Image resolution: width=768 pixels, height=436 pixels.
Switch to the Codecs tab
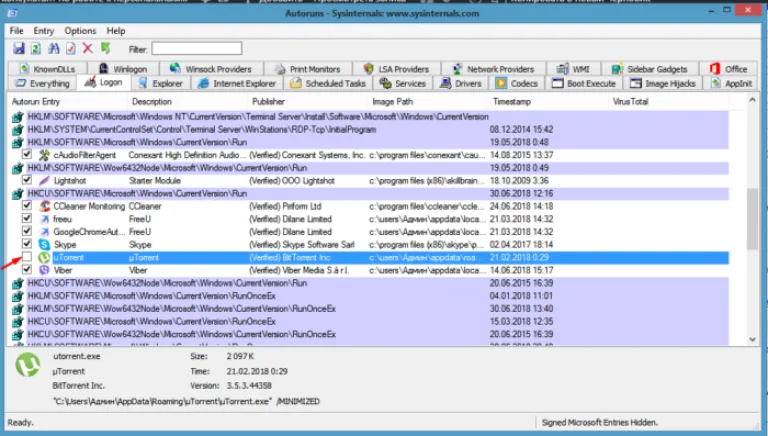click(517, 84)
